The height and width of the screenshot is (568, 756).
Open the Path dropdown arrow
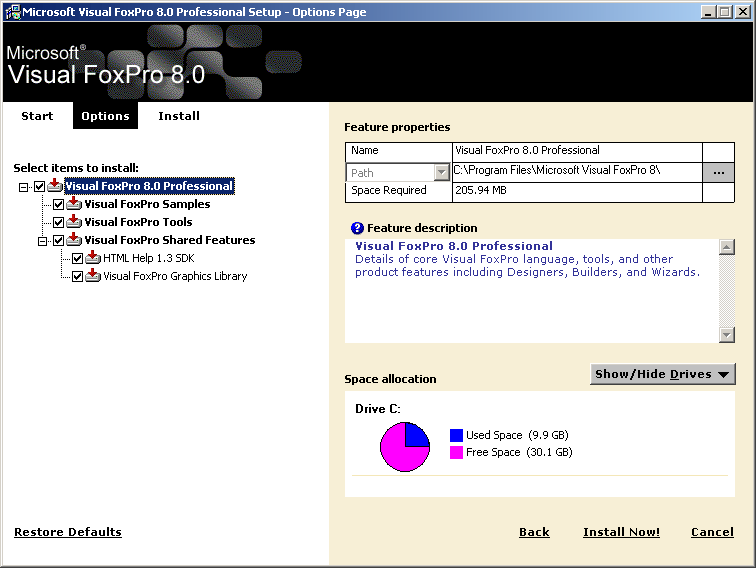[441, 172]
